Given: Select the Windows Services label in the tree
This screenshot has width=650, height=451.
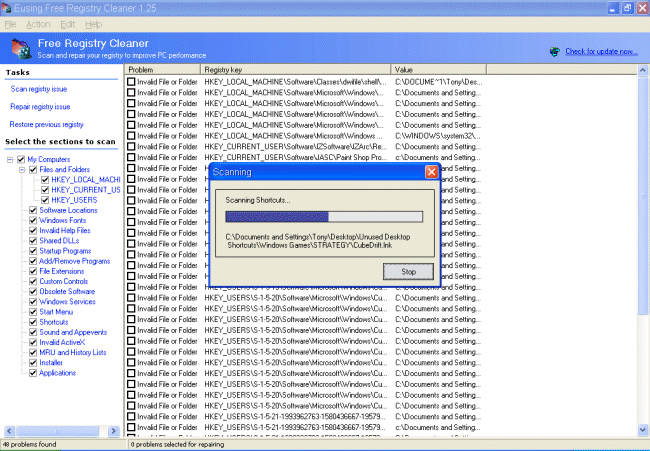Looking at the screenshot, I should [67, 302].
